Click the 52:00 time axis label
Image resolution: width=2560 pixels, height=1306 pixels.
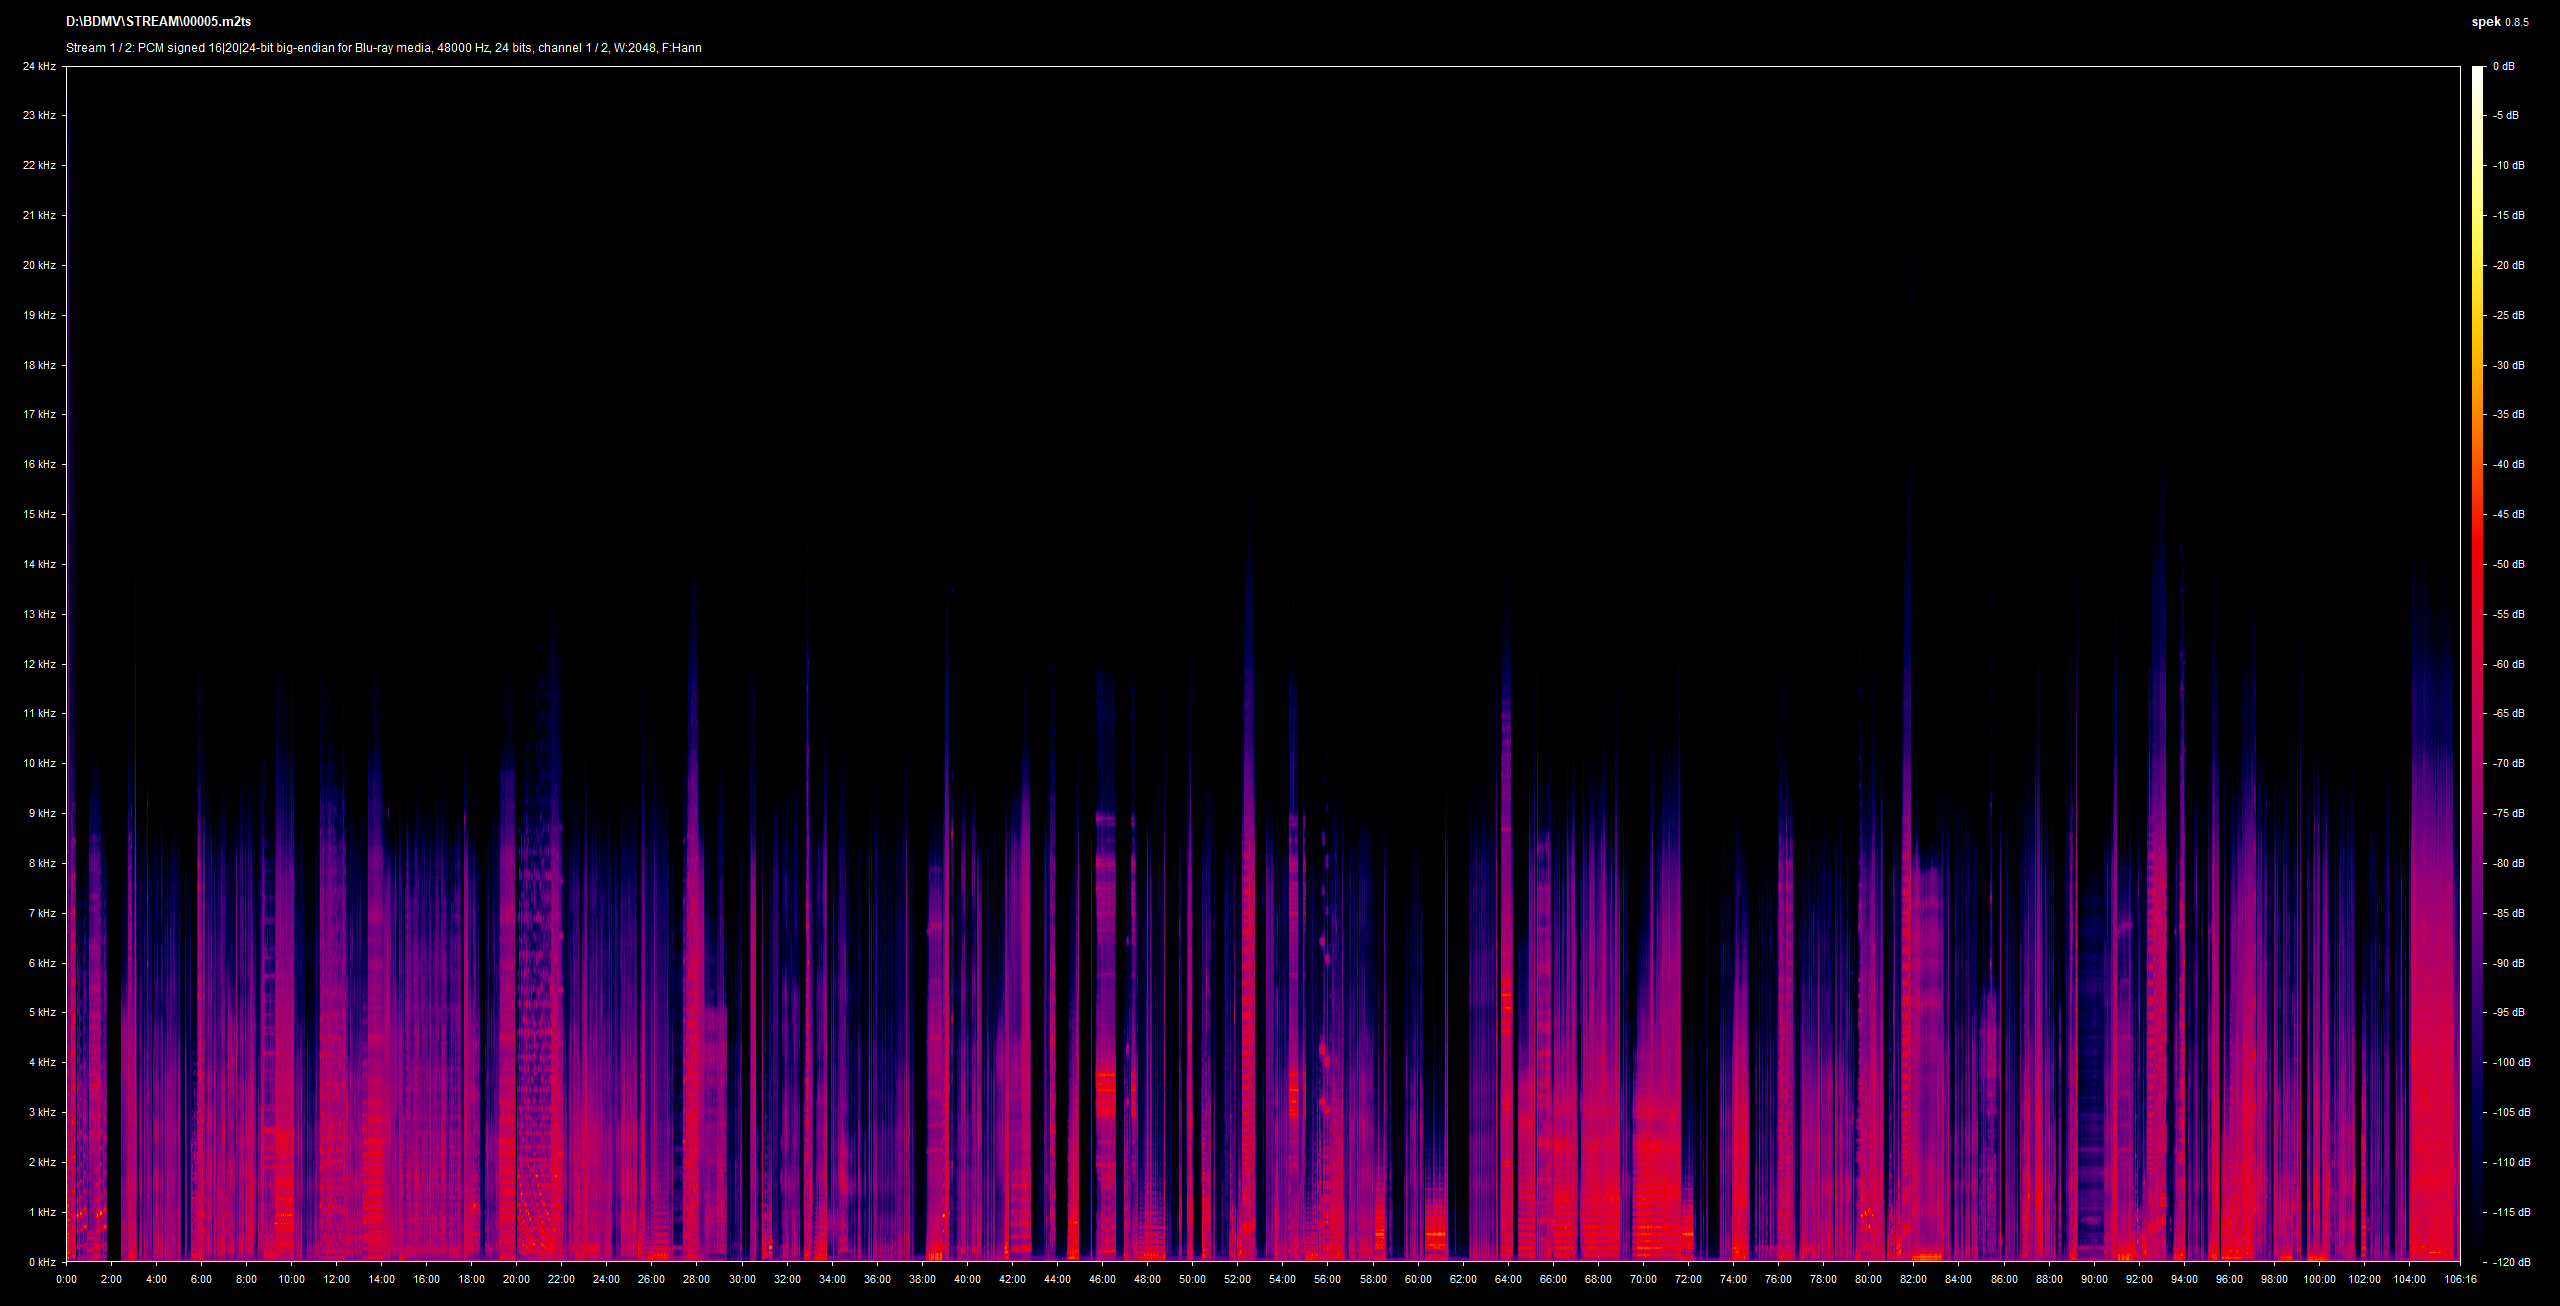pyautogui.click(x=1237, y=1279)
